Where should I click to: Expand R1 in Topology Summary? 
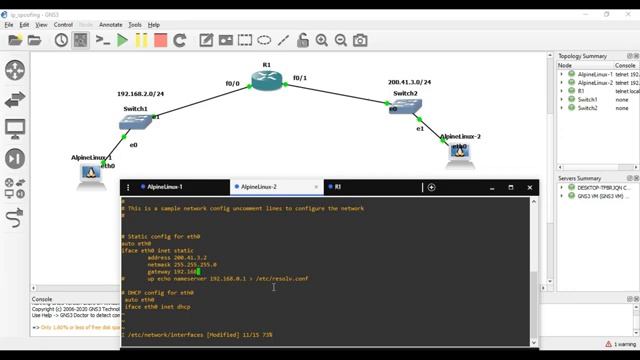pyautogui.click(x=561, y=91)
